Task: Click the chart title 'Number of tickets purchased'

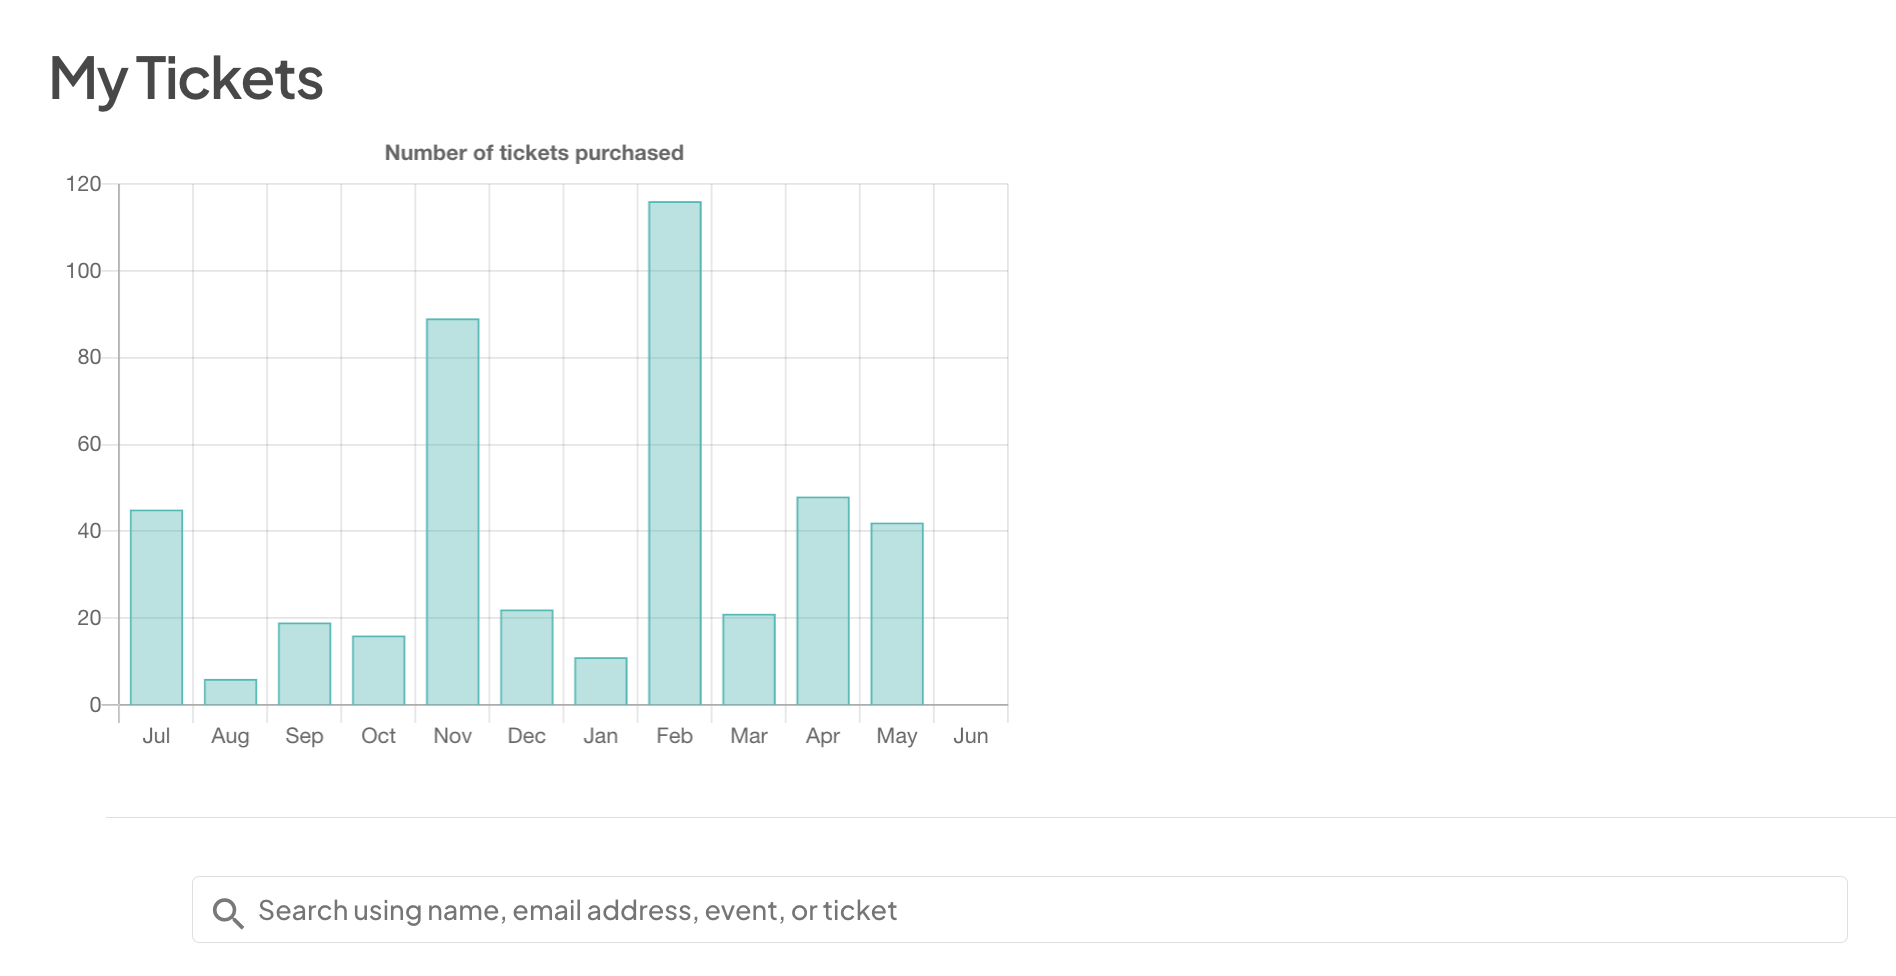Action: pyautogui.click(x=533, y=153)
